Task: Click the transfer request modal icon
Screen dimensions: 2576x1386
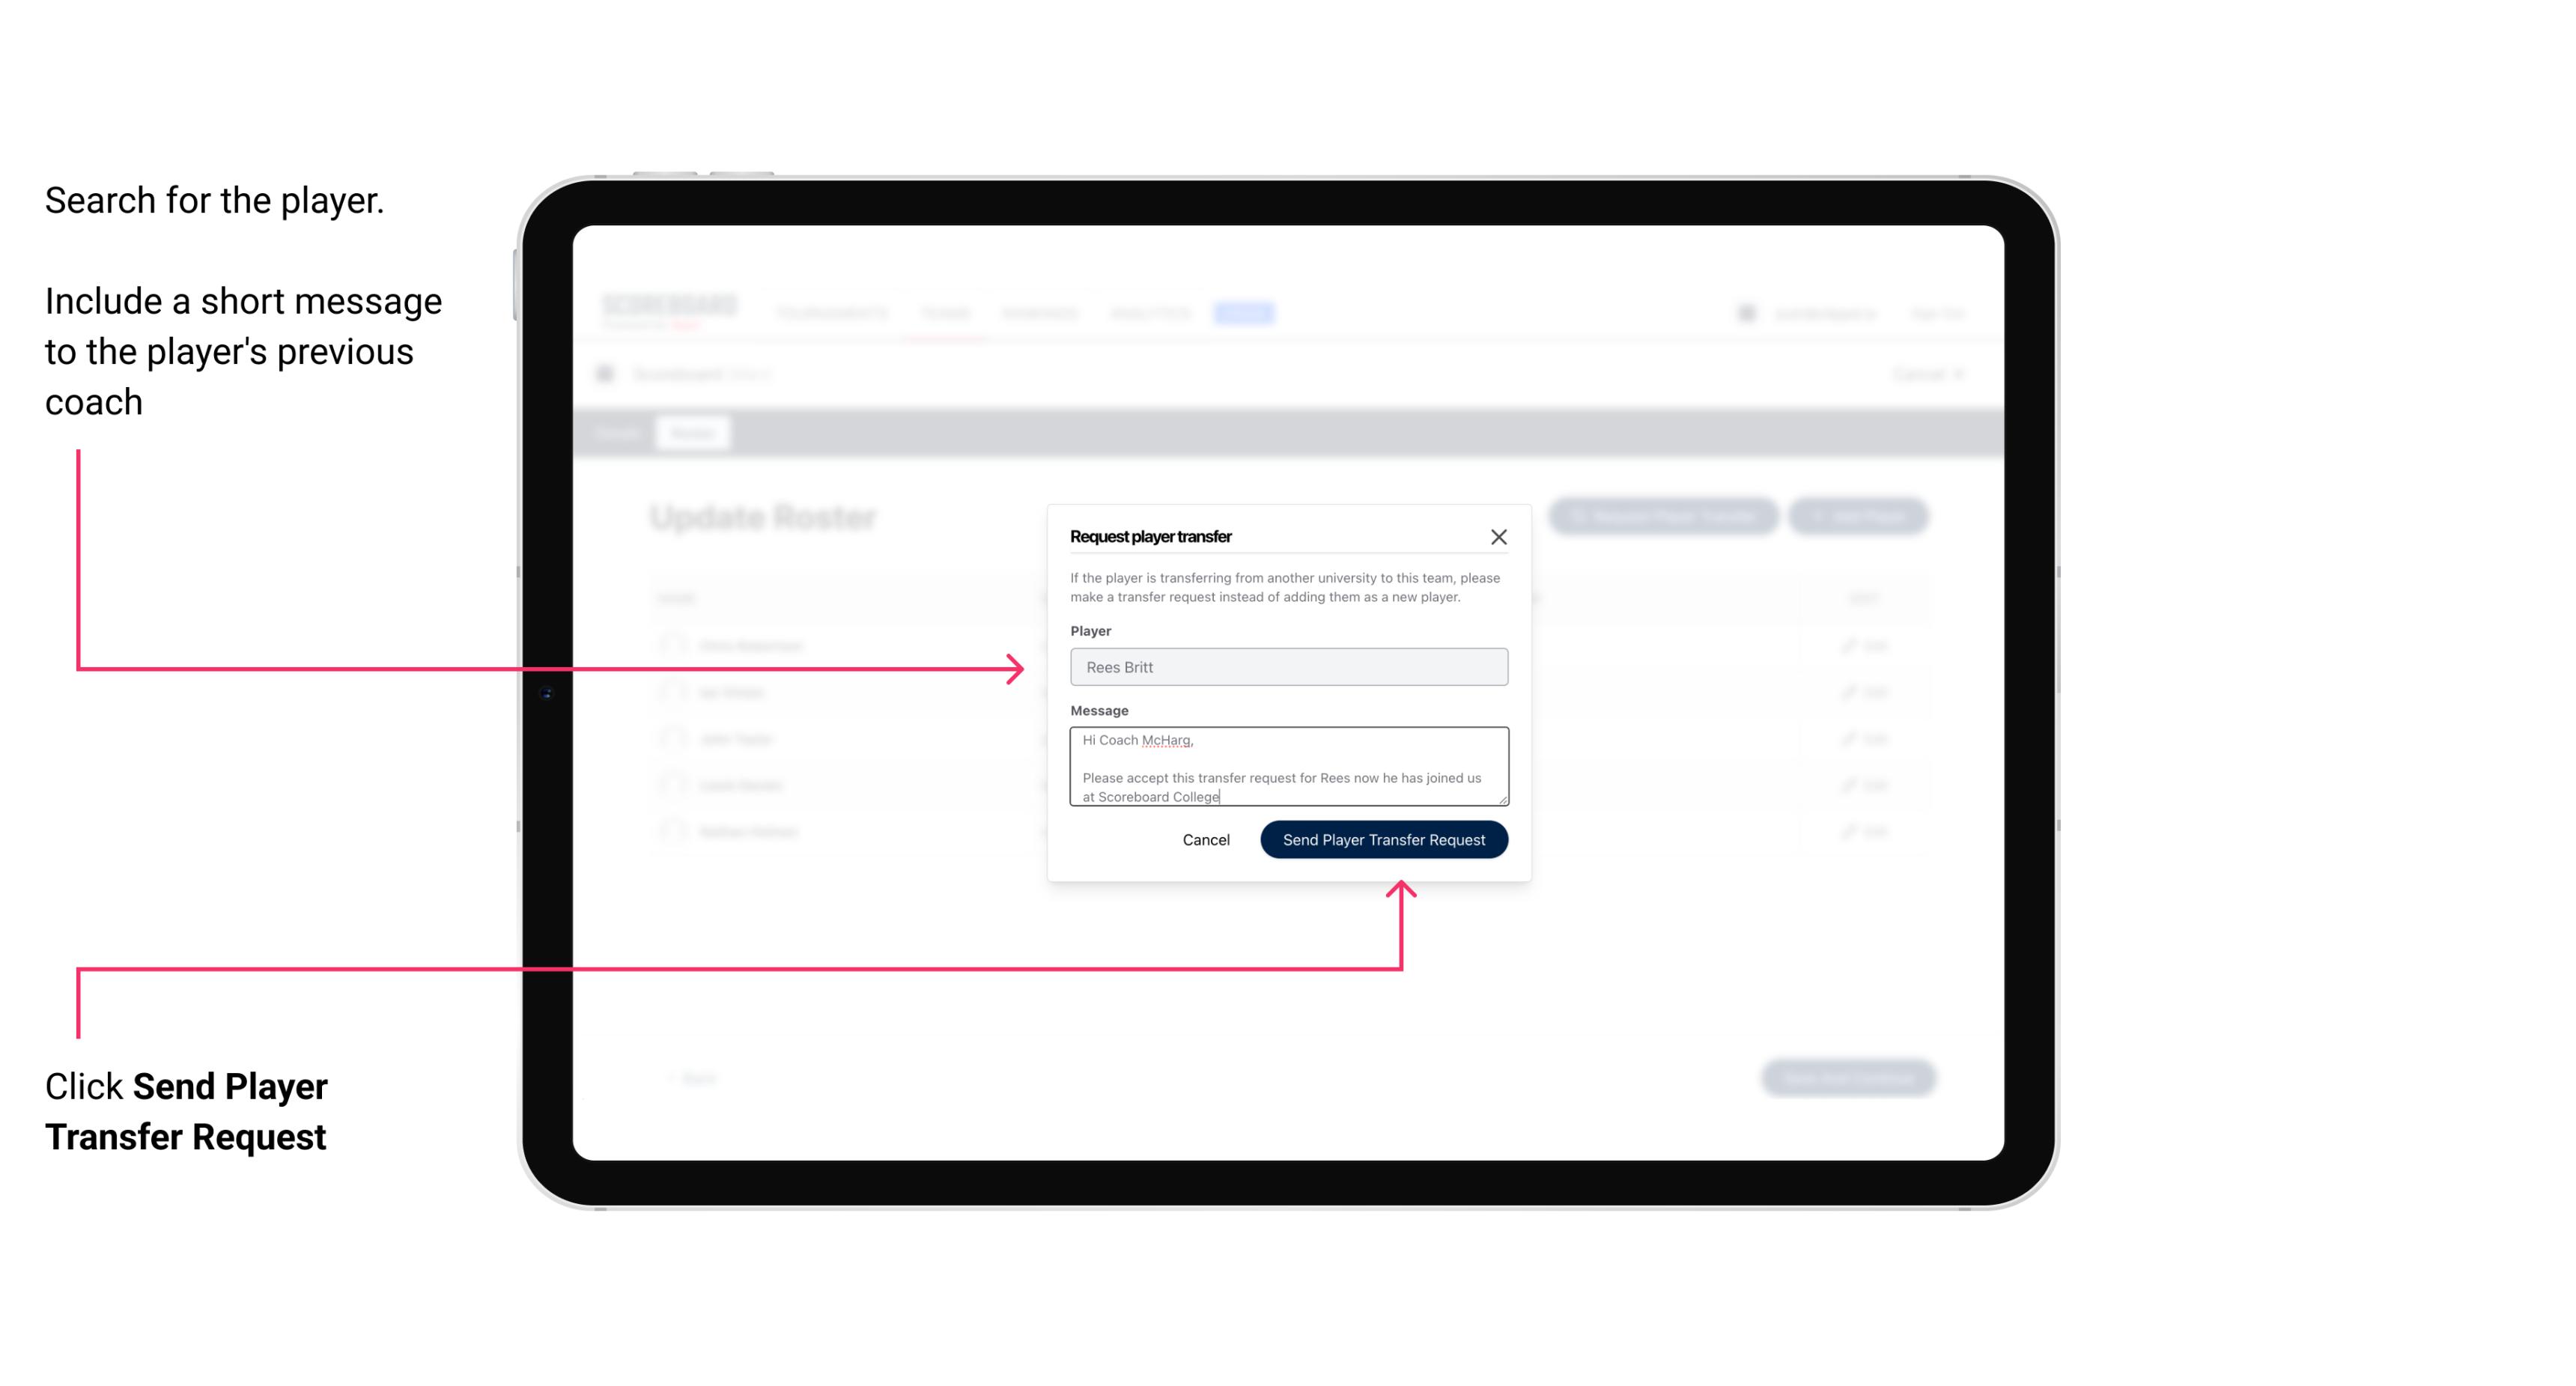Action: point(1499,536)
